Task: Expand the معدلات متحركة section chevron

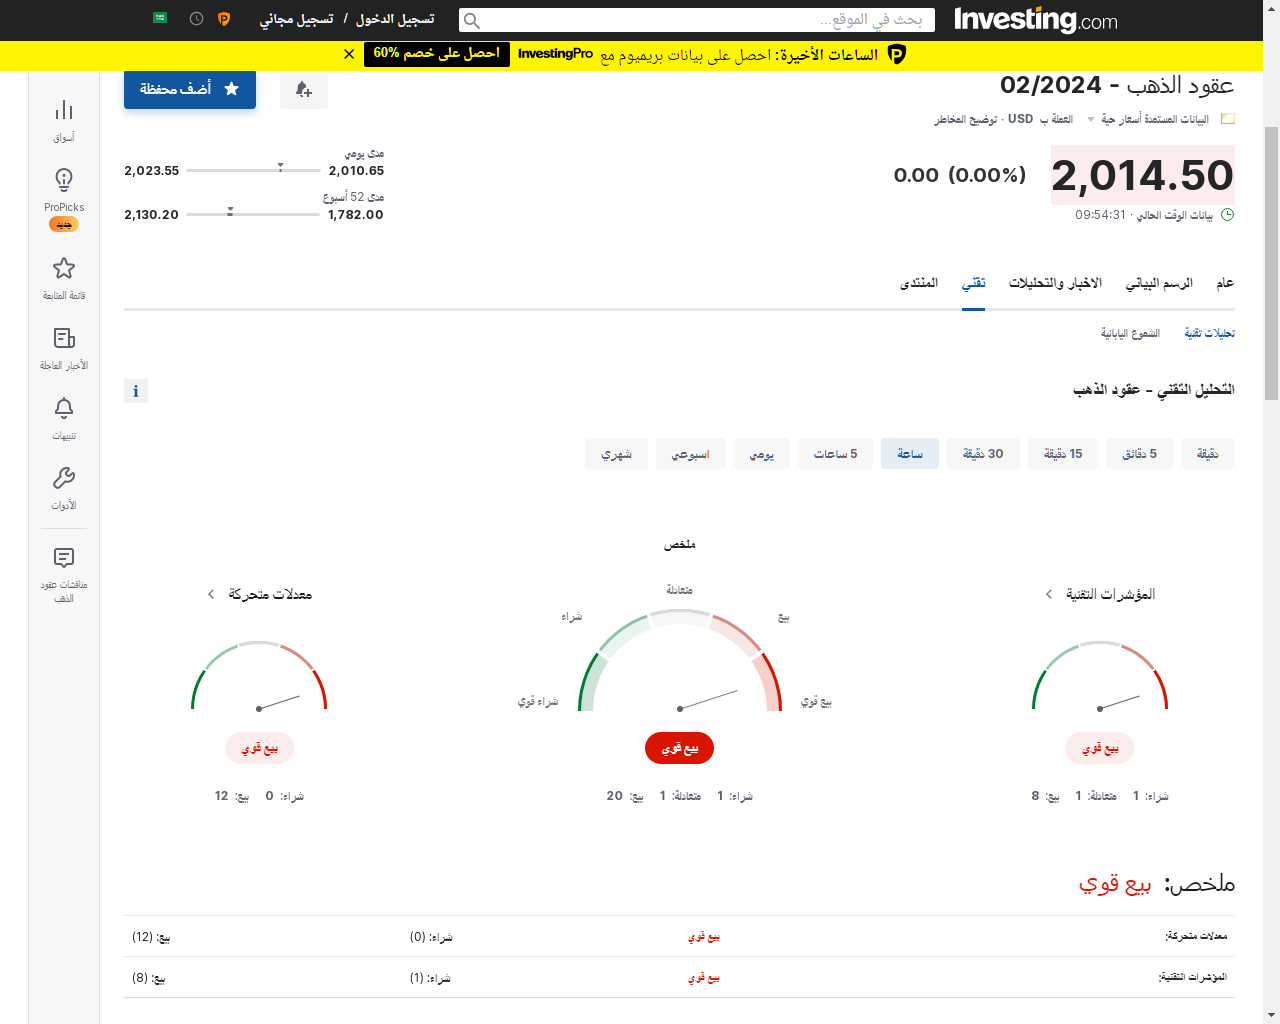Action: tap(211, 595)
